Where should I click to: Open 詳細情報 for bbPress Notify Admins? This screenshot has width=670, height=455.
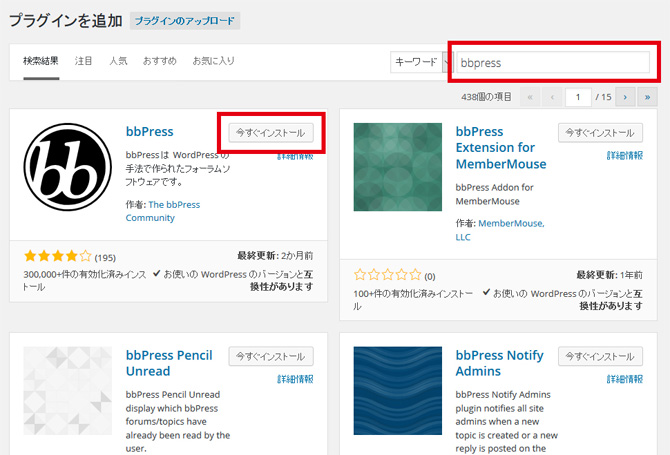[625, 379]
